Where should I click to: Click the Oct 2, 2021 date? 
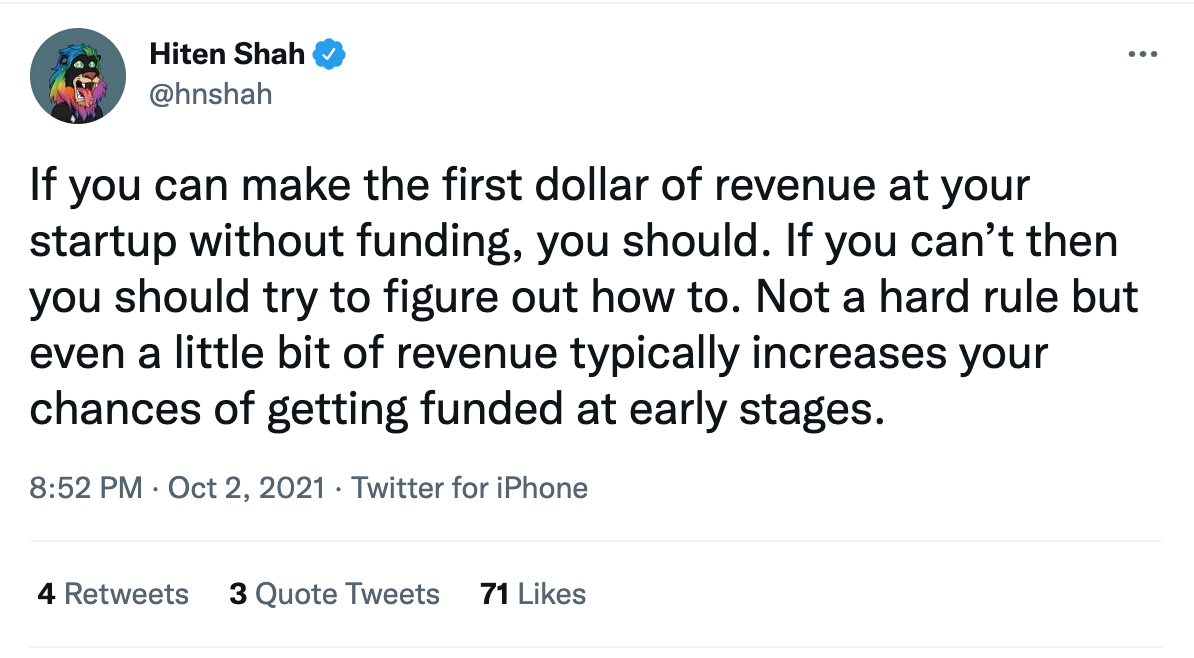pos(246,487)
